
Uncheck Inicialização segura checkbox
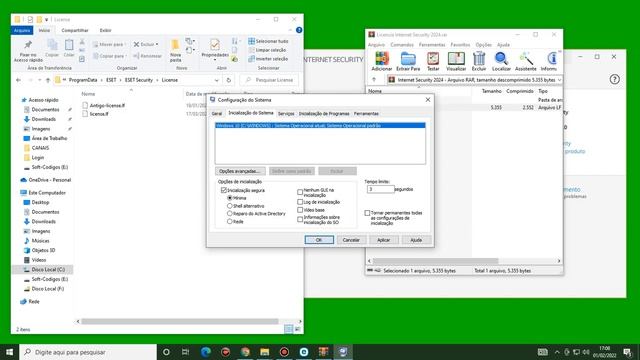tap(224, 190)
